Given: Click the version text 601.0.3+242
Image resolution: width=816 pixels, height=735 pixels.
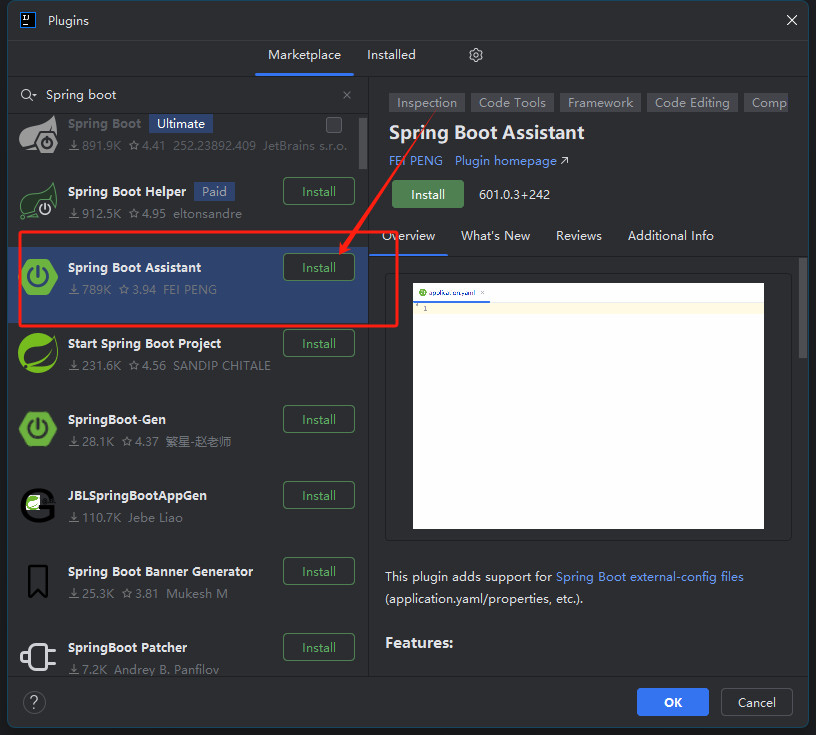Looking at the screenshot, I should [514, 195].
